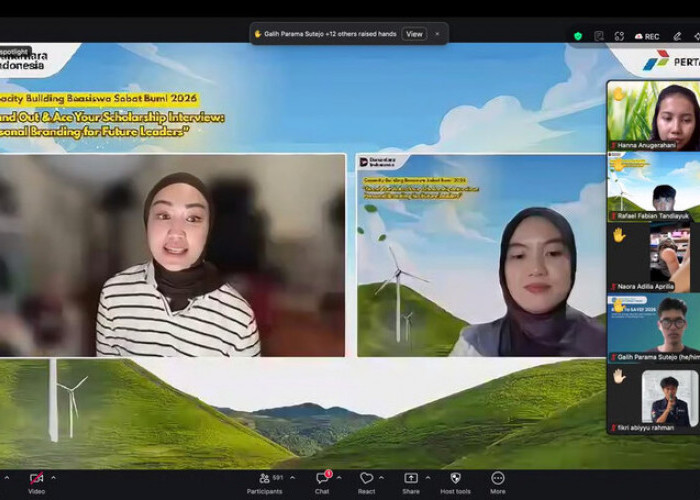Click the green encryption shield icon
700x500 pixels.
point(578,36)
